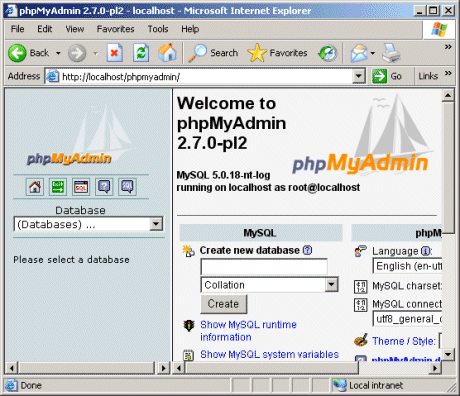460x396 pixels.
Task: Click main frame horizontal scroll right arrow
Action: coord(435,368)
